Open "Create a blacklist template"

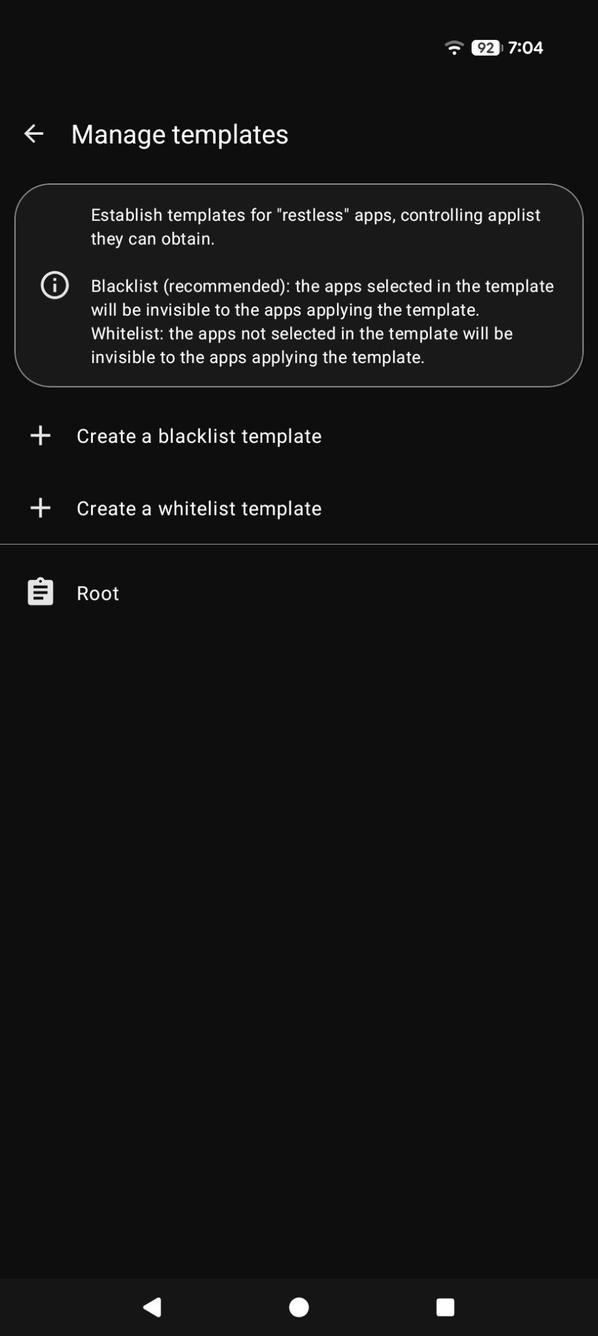pyautogui.click(x=198, y=435)
